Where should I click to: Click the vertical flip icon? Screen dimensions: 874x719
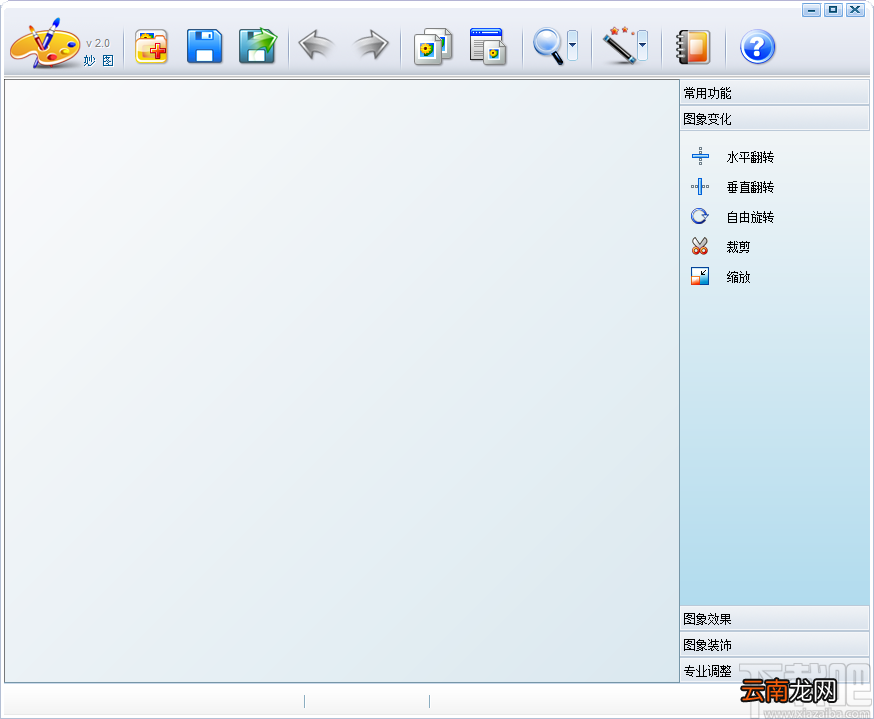tap(700, 186)
